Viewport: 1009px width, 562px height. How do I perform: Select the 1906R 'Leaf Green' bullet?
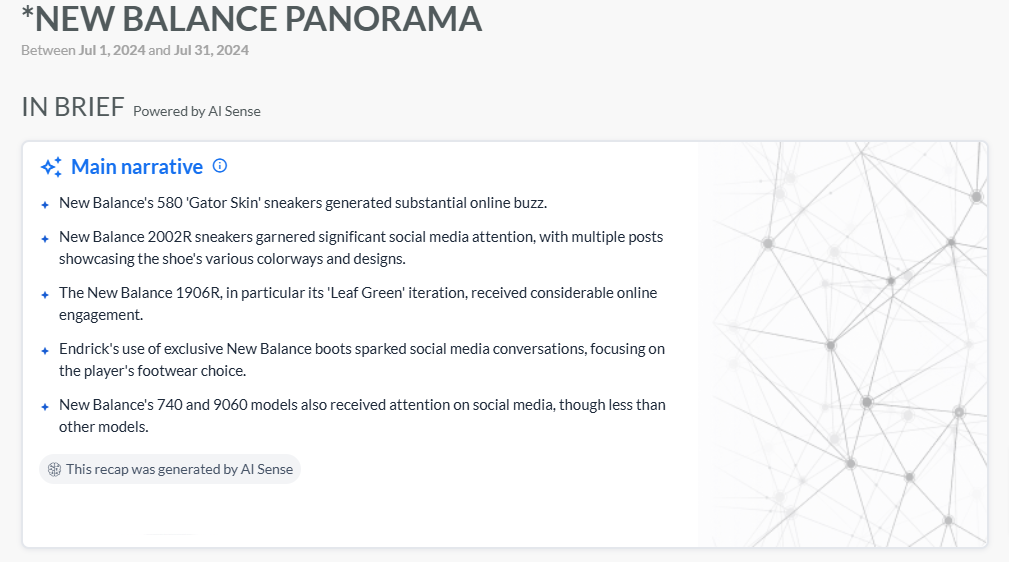tap(358, 304)
